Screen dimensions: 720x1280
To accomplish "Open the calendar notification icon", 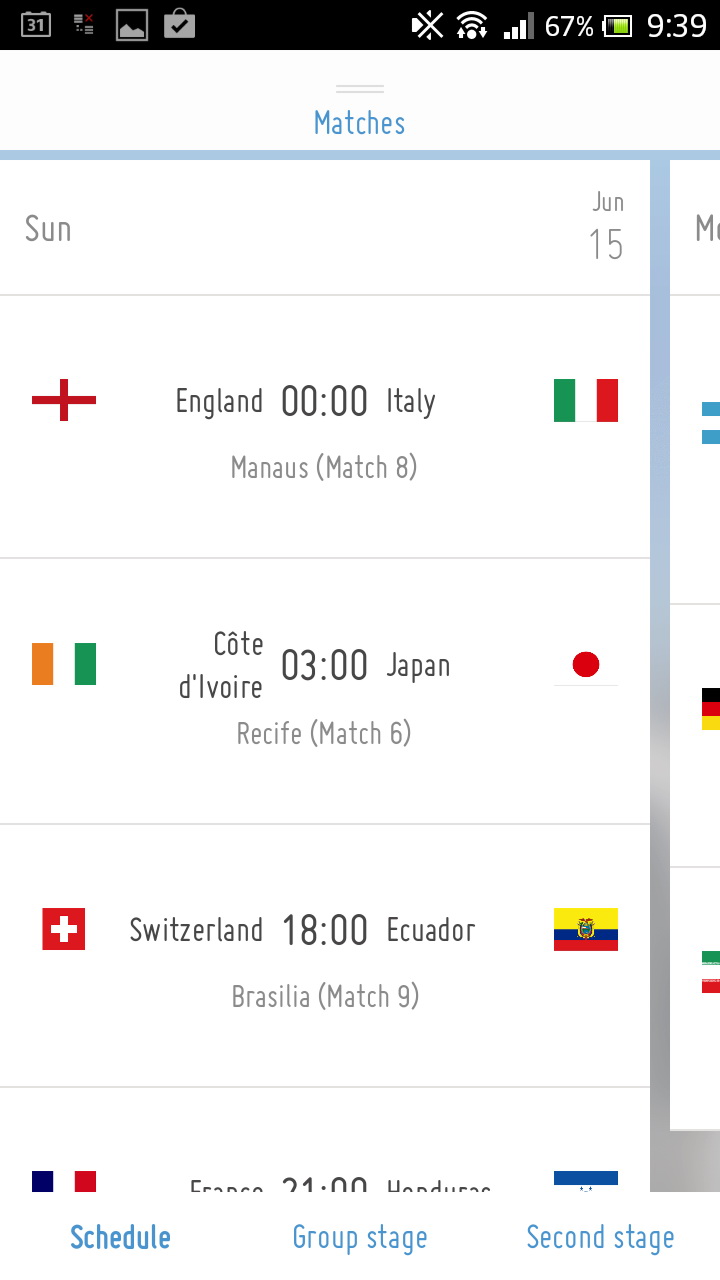I will (x=36, y=24).
